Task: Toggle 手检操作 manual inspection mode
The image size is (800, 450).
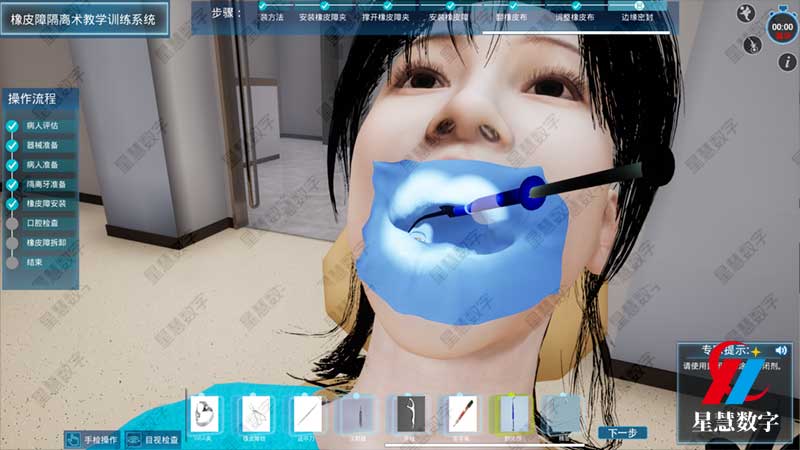Action: pyautogui.click(x=92, y=439)
